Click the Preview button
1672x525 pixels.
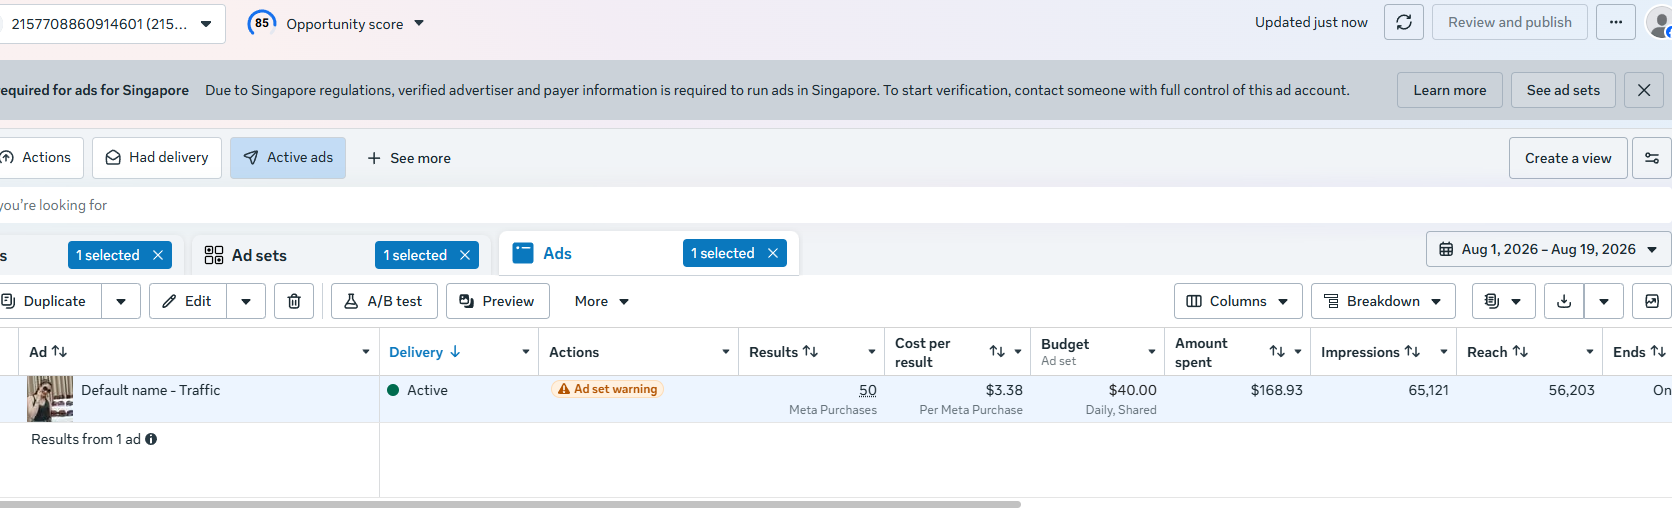coord(497,301)
